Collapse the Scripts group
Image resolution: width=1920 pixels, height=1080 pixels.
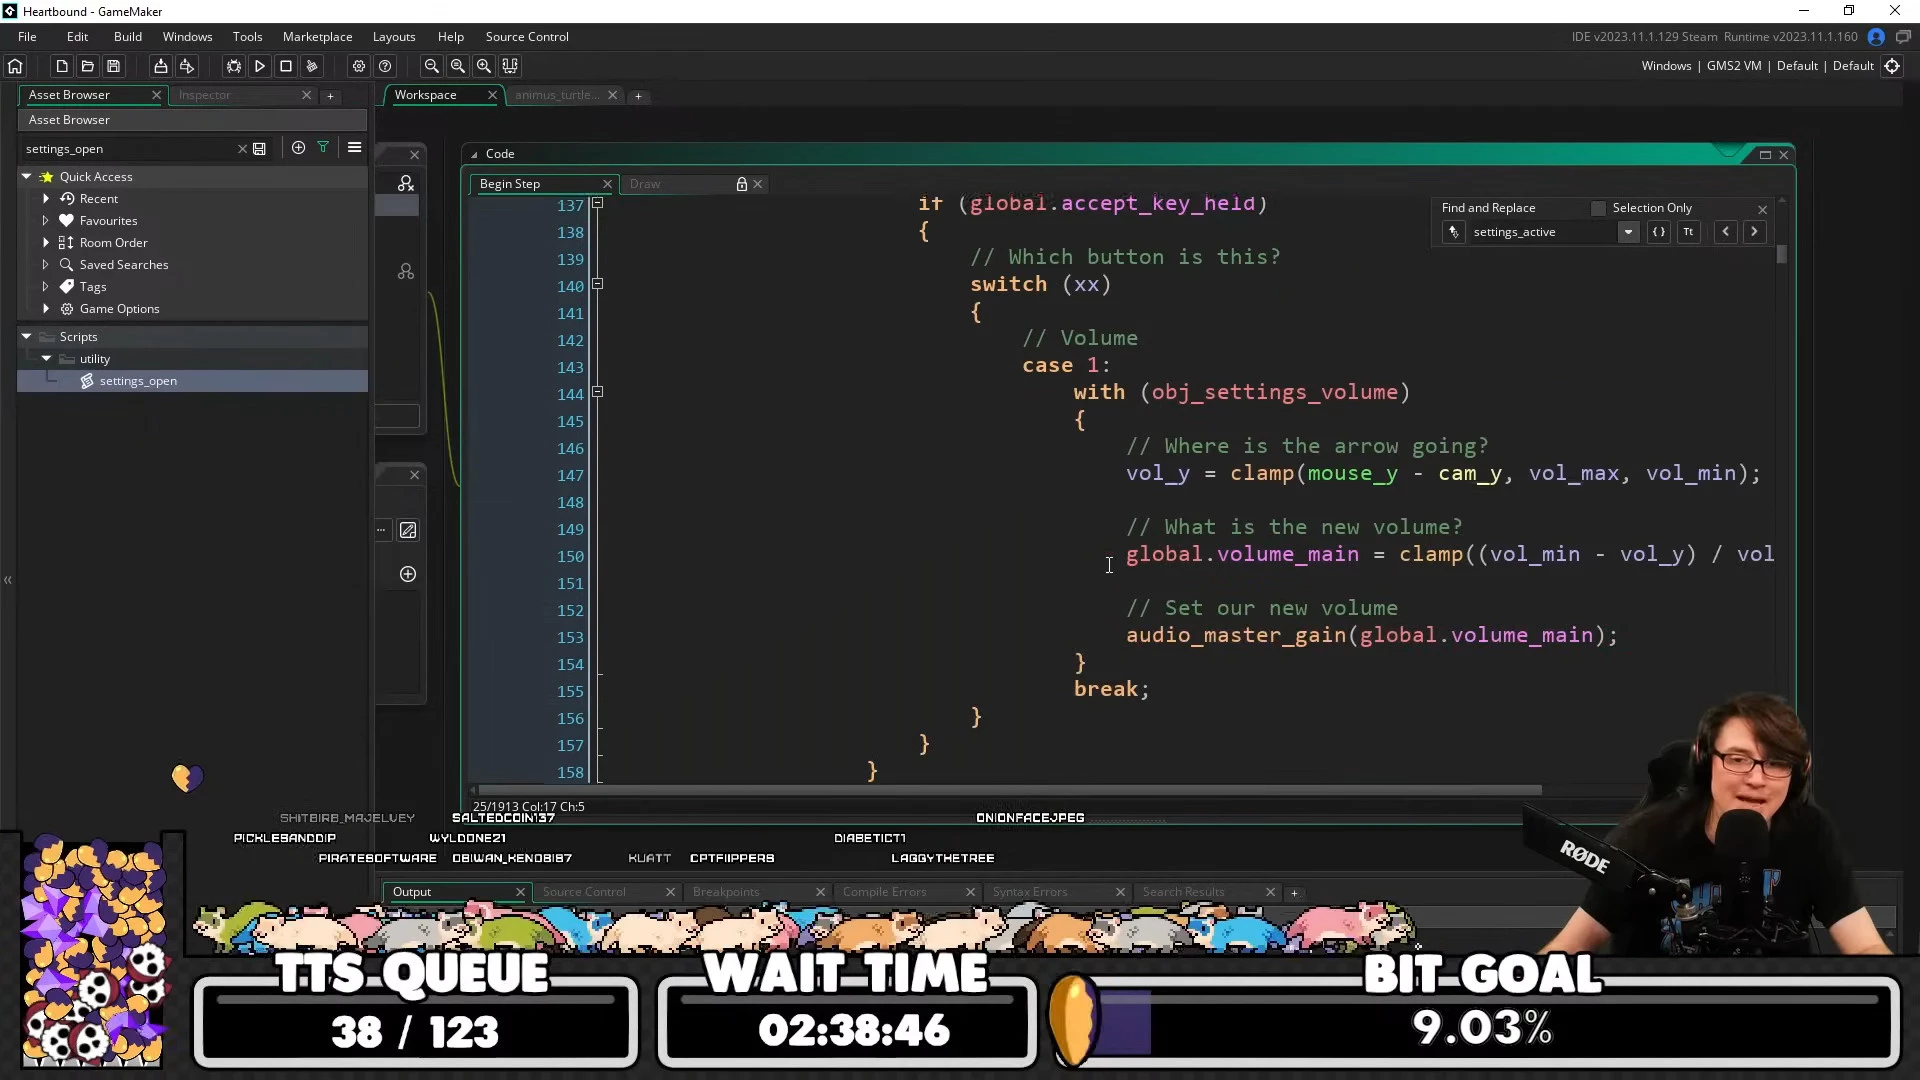[x=27, y=337]
